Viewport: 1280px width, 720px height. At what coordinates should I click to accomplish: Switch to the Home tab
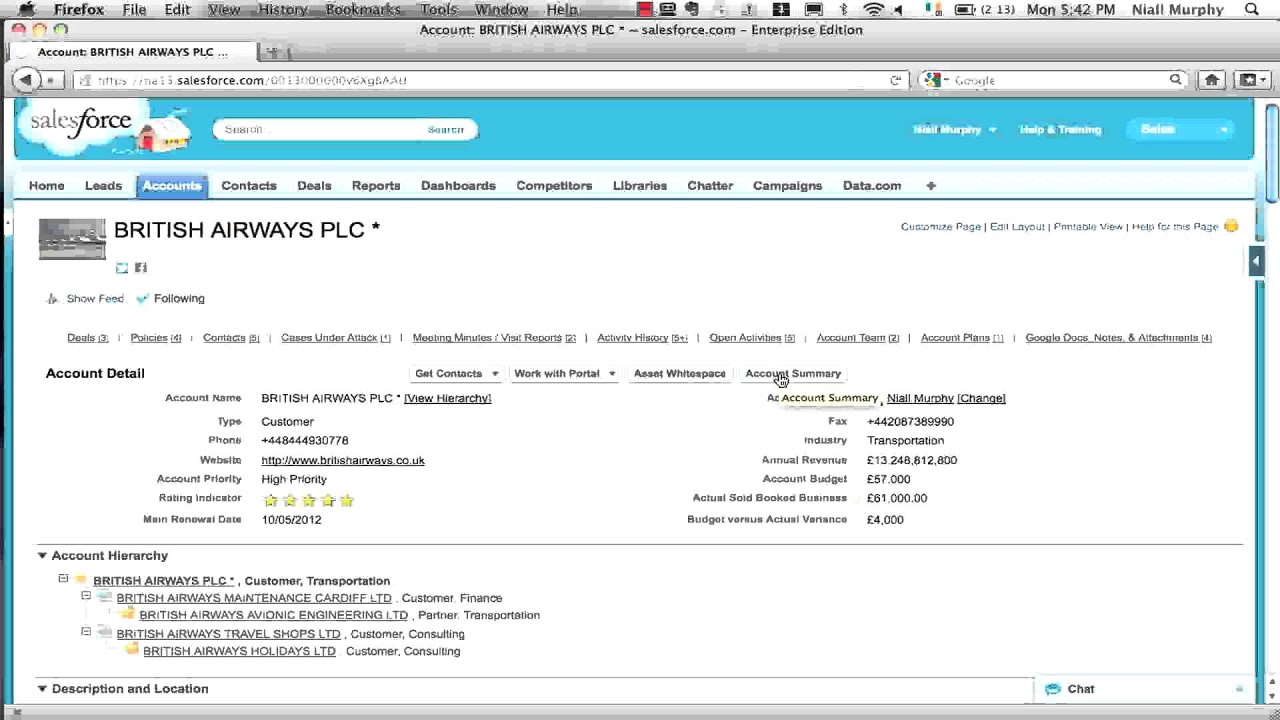(x=47, y=185)
